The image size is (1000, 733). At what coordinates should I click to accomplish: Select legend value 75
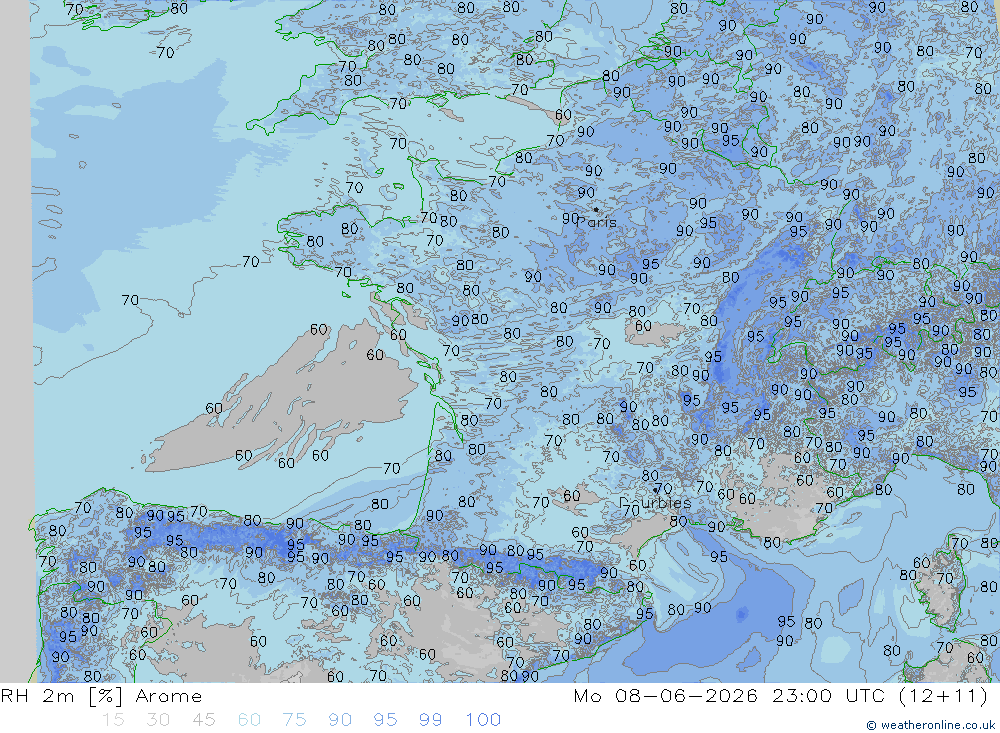click(x=295, y=720)
